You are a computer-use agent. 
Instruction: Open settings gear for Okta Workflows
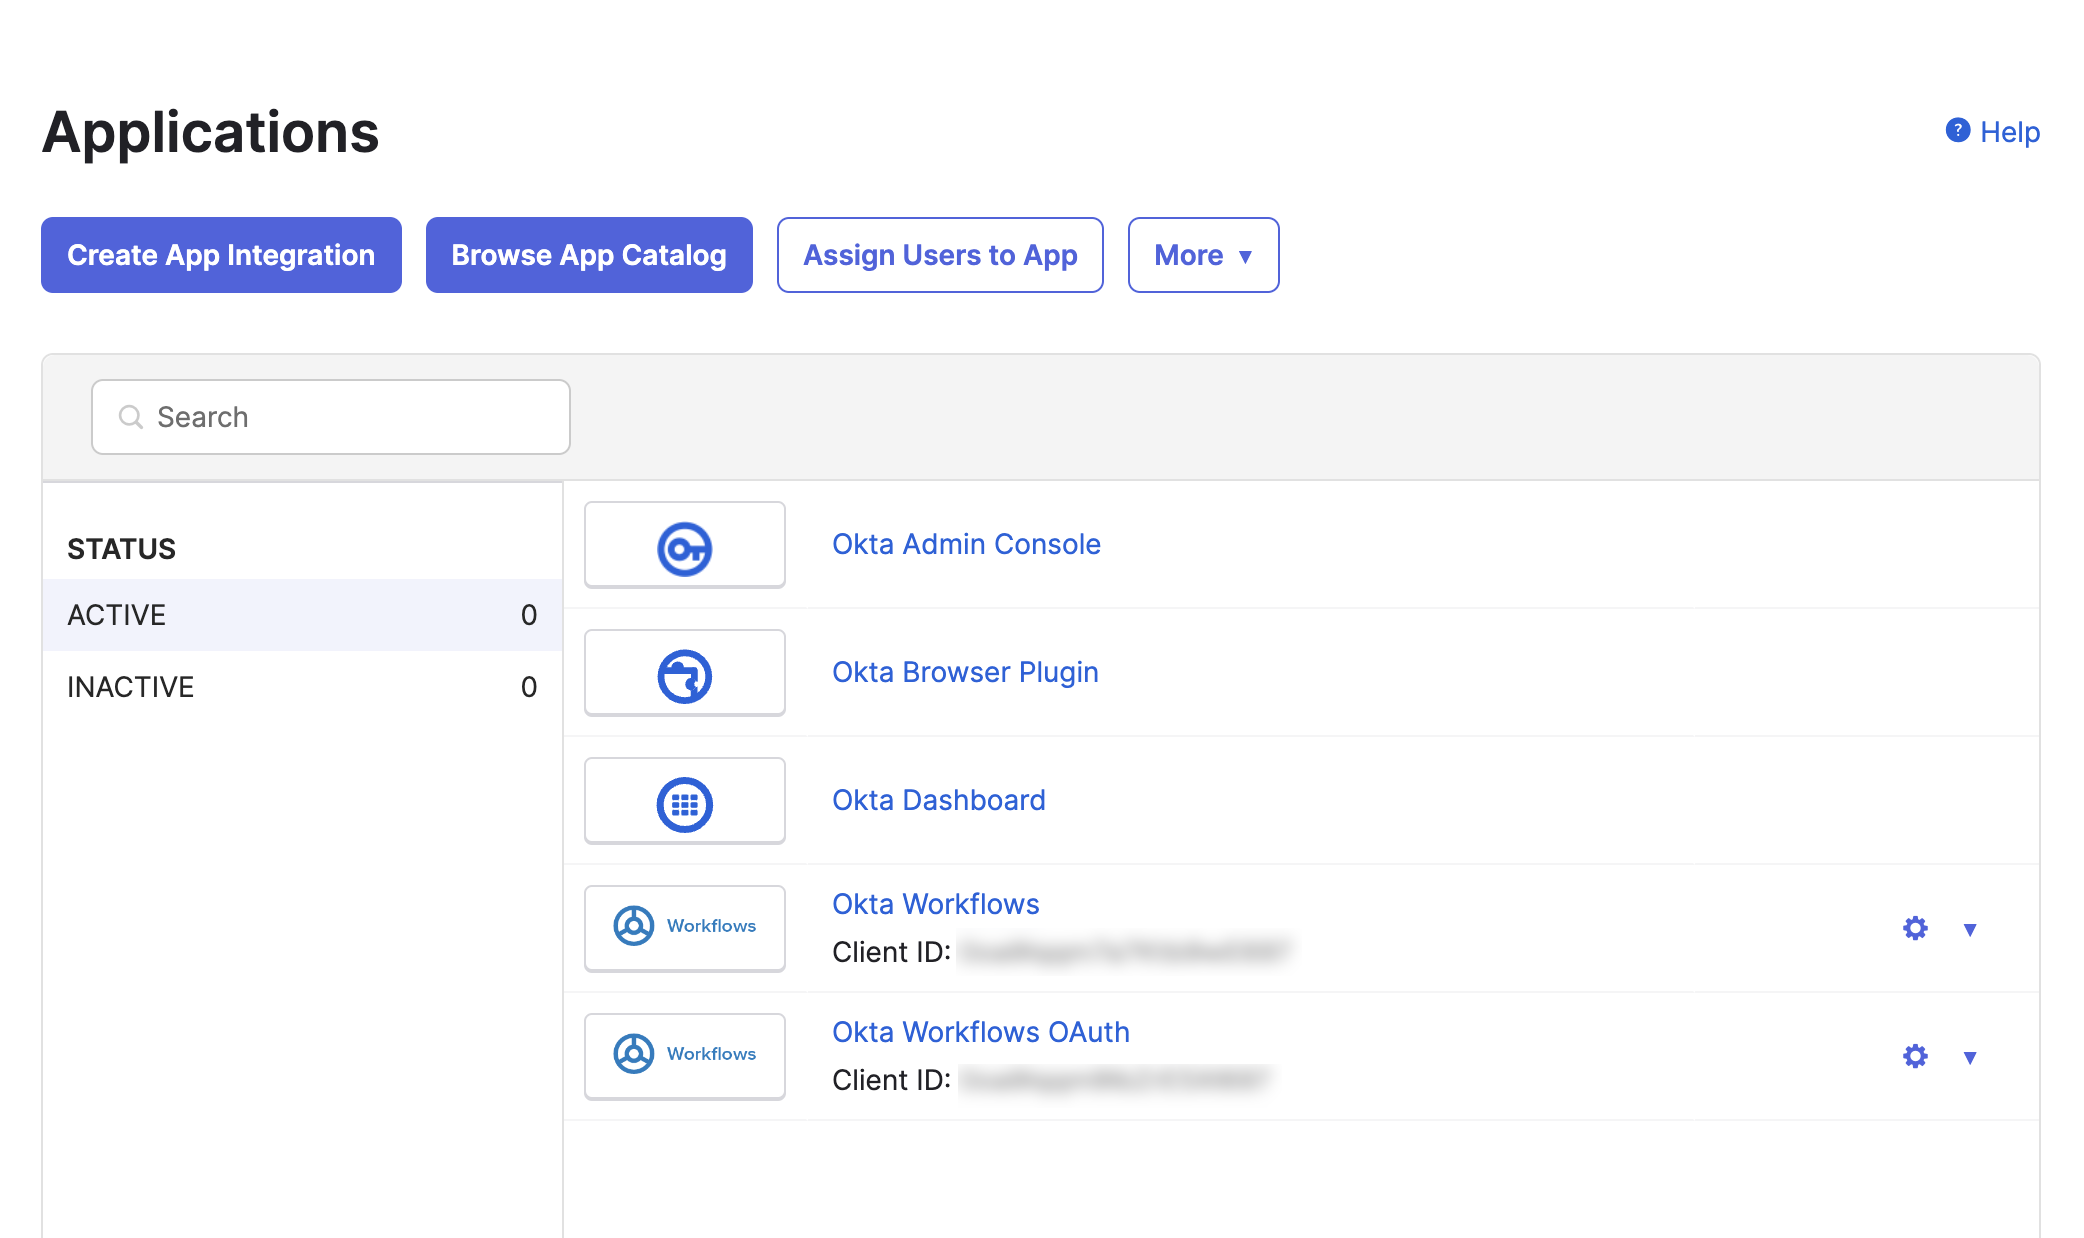[1915, 928]
